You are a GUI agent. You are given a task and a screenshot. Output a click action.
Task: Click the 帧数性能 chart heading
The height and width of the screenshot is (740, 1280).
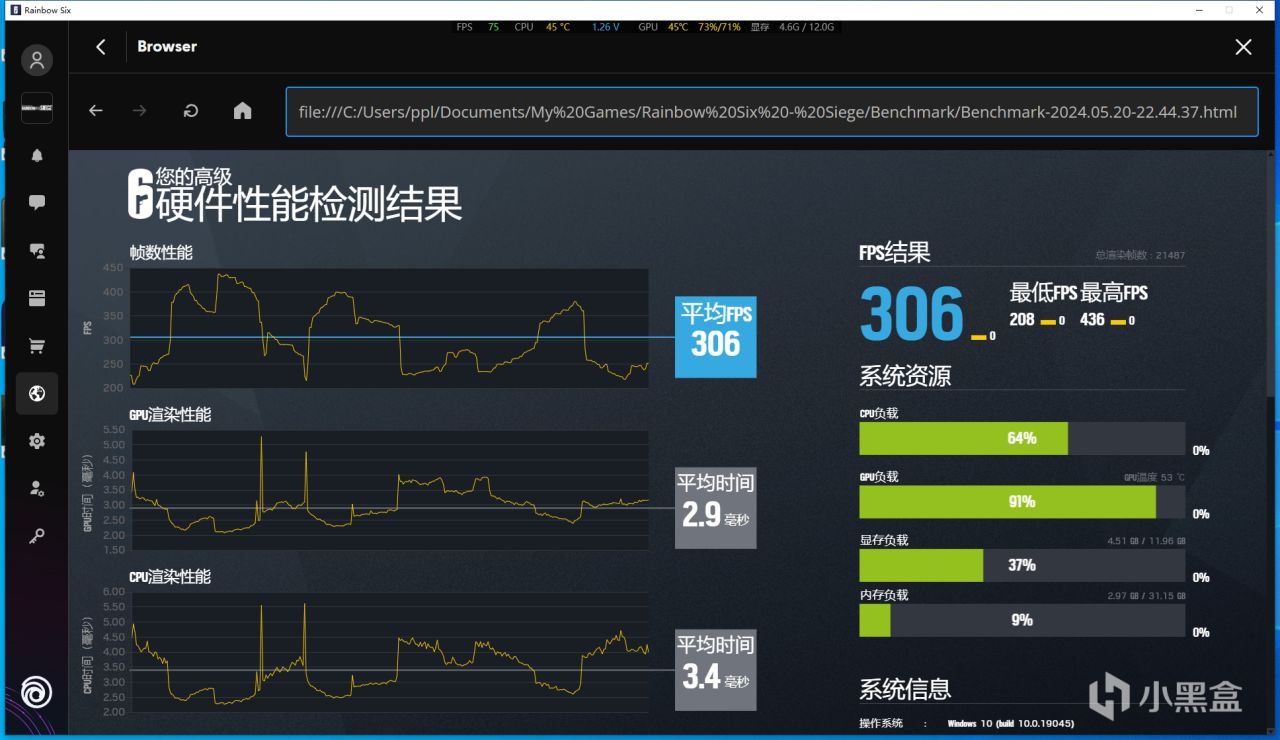coord(161,253)
